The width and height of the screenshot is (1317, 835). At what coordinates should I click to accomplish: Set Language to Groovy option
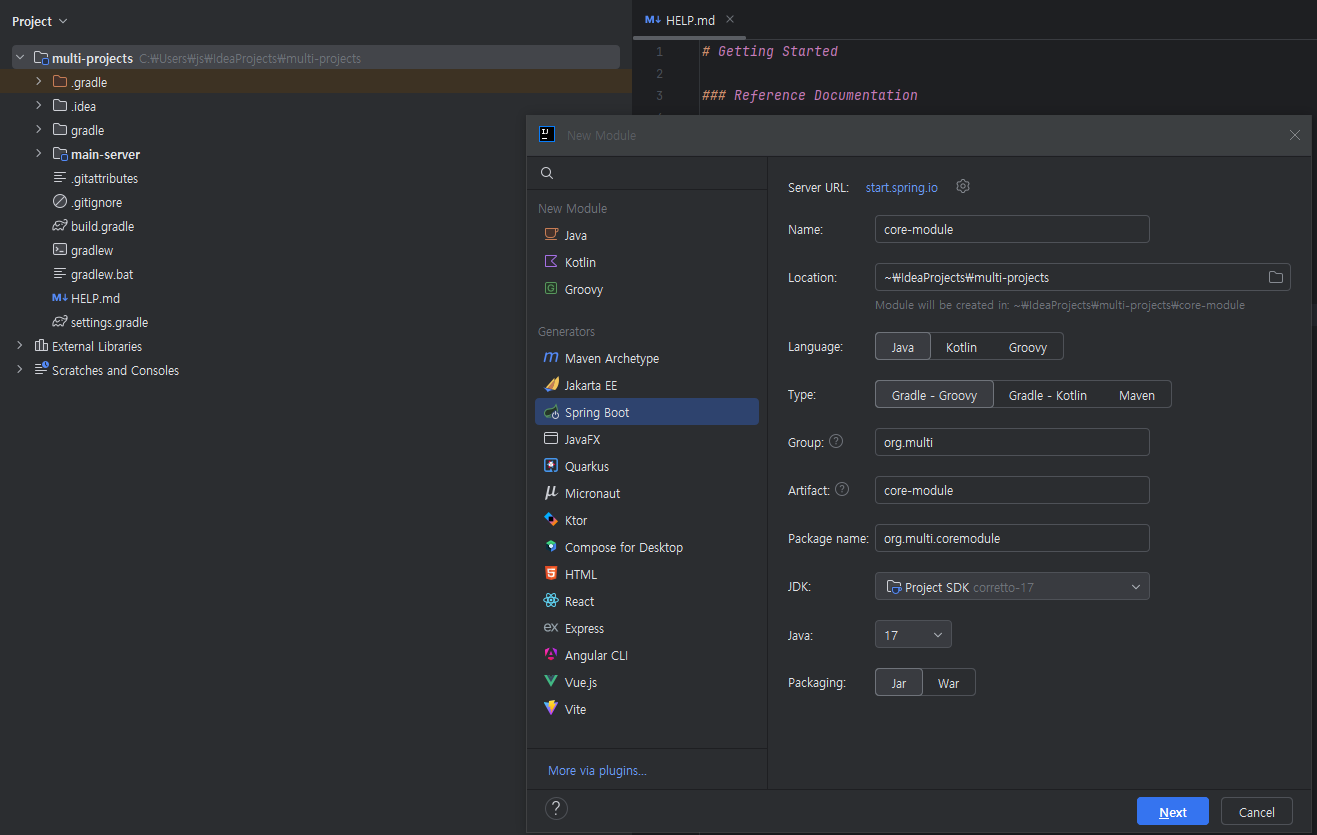click(1027, 347)
